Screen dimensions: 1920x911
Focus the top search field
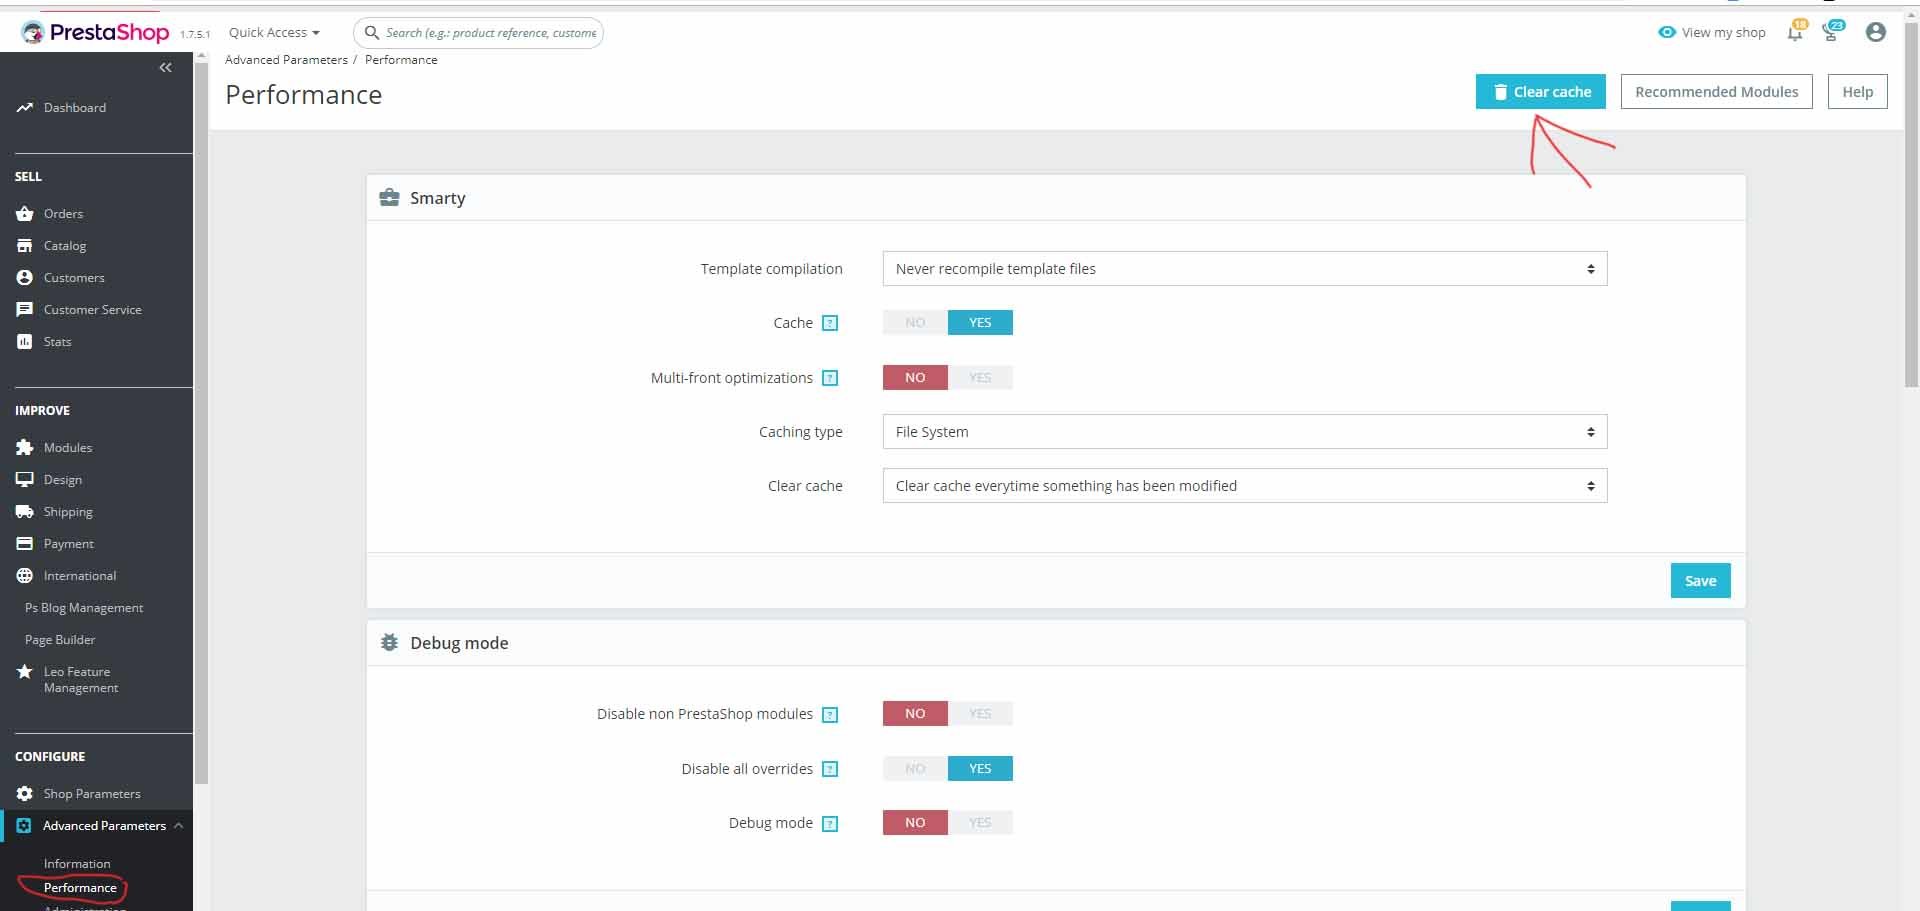tap(478, 33)
